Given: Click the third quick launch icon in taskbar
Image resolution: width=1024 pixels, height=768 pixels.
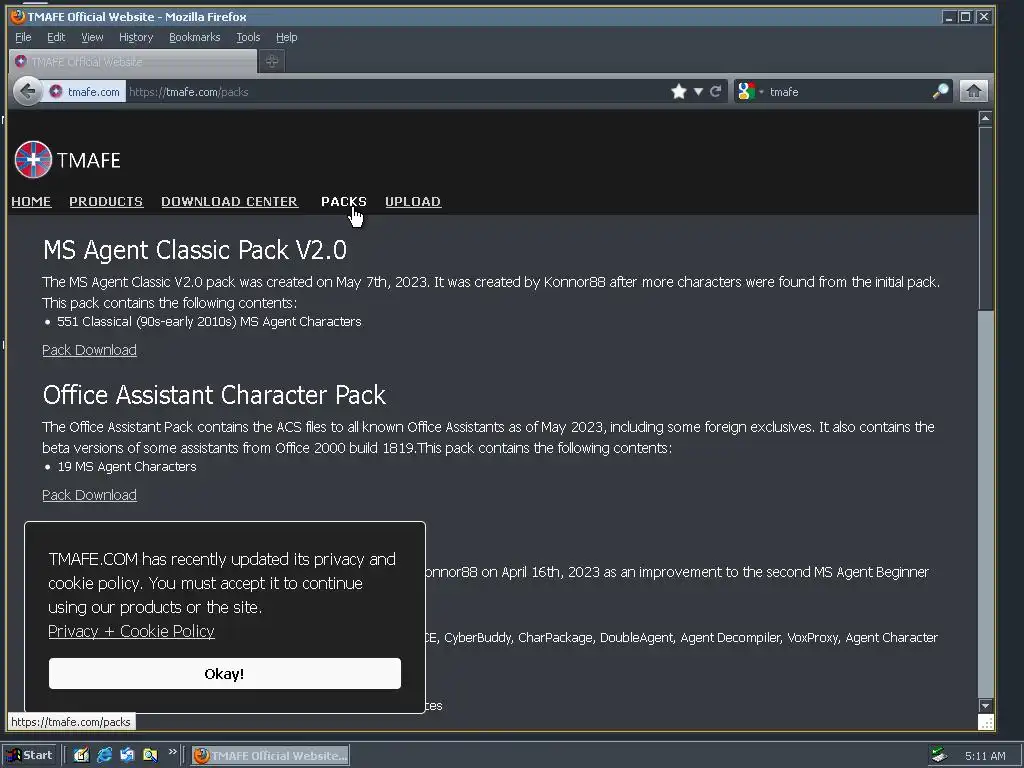Looking at the screenshot, I should 127,756.
